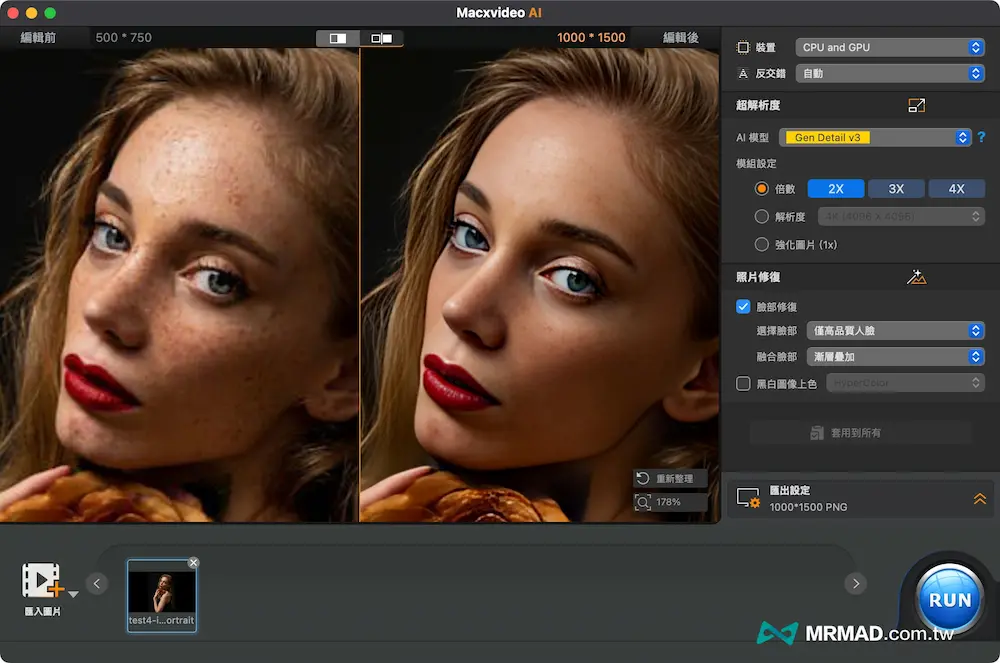This screenshot has height=663, width=1000.
Task: Select the scale multiplier radio button
Action: pyautogui.click(x=762, y=189)
